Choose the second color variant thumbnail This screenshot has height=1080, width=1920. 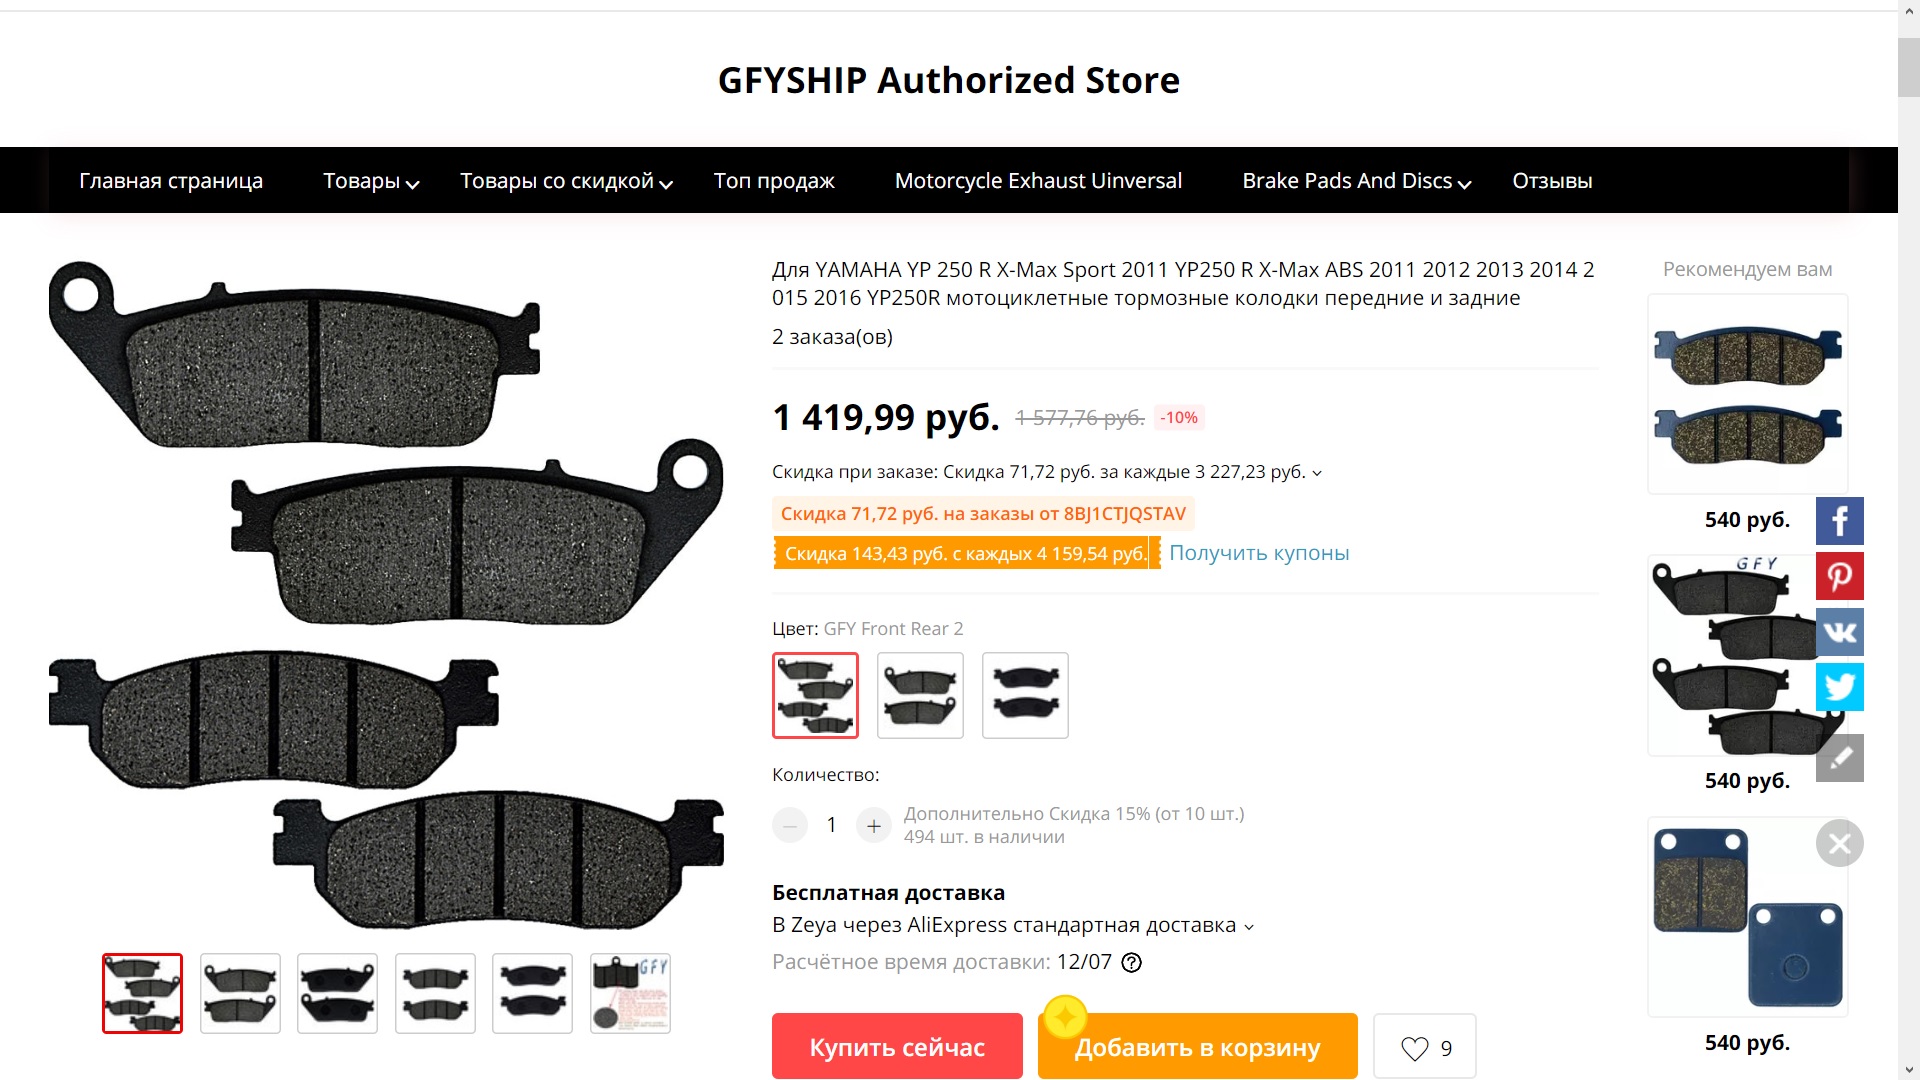(920, 695)
